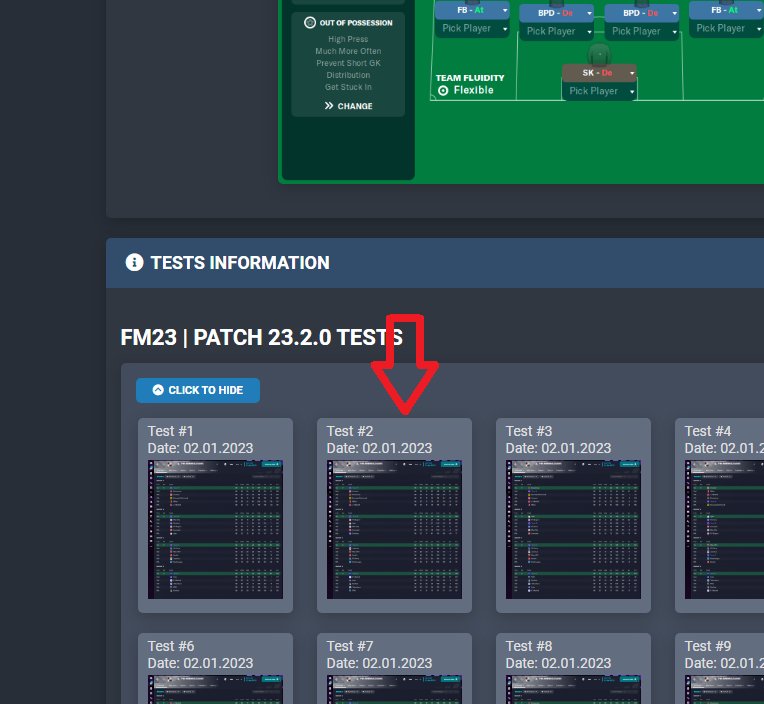Click the 'Test #2' title text

[x=350, y=431]
